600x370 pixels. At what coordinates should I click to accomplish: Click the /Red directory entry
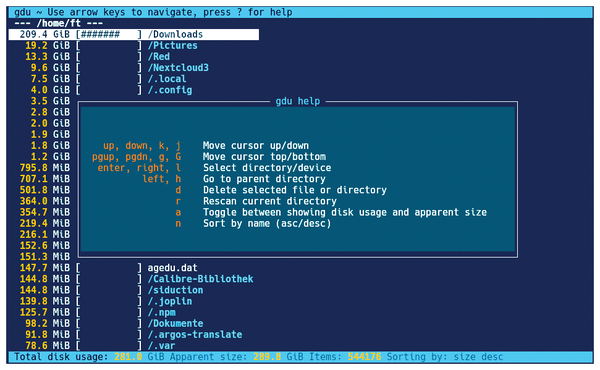coord(159,57)
